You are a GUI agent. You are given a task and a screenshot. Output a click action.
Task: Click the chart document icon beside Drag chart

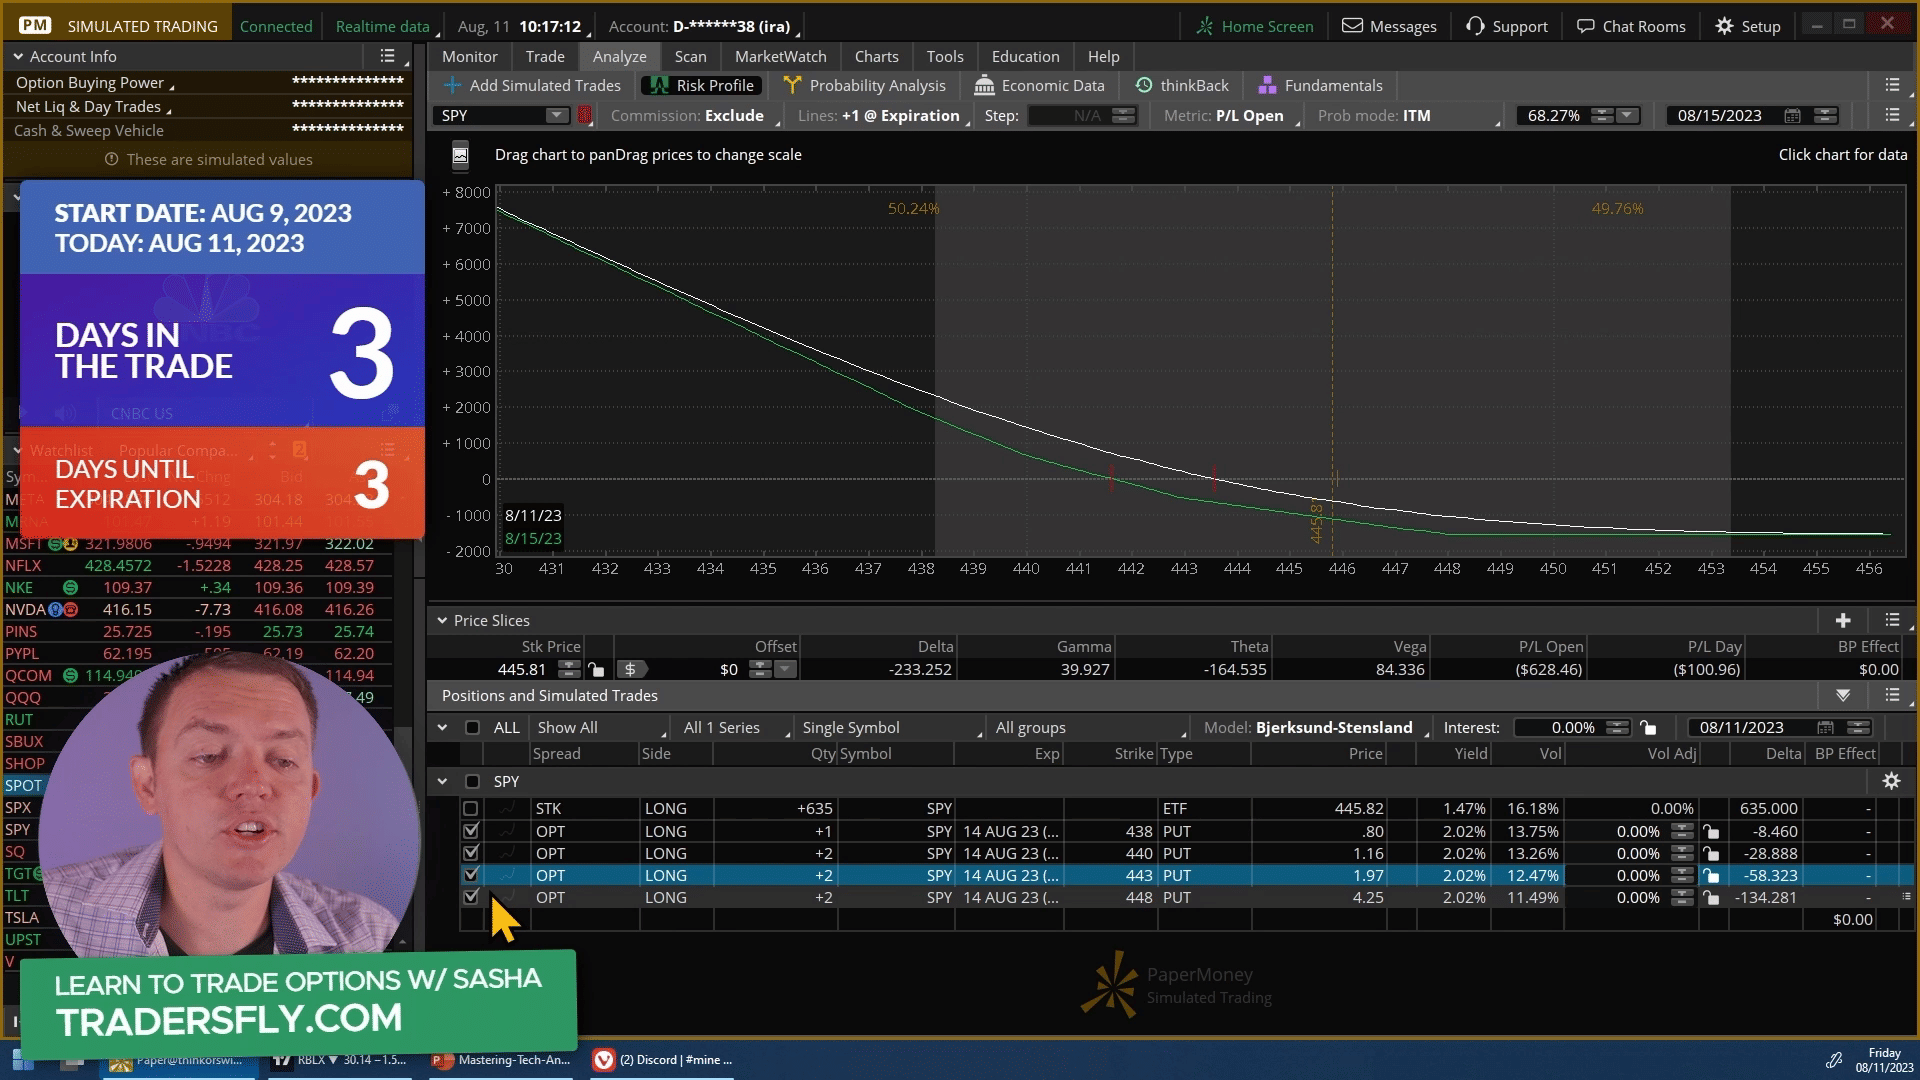coord(460,155)
